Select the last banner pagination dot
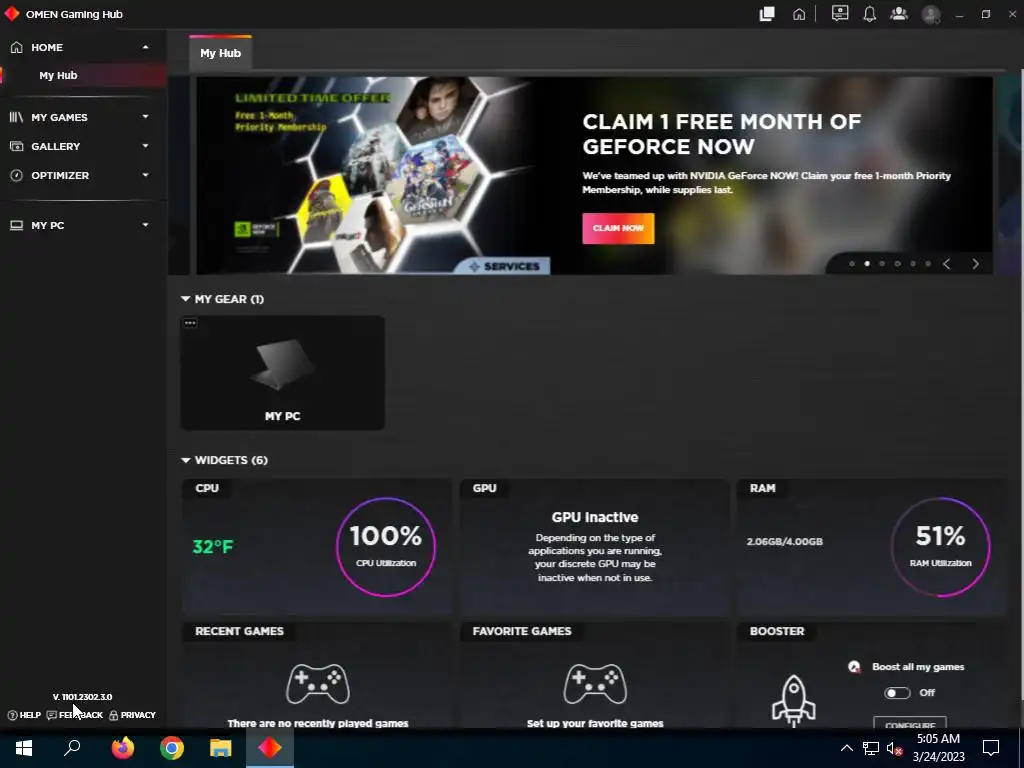Image resolution: width=1024 pixels, height=768 pixels. (x=928, y=264)
